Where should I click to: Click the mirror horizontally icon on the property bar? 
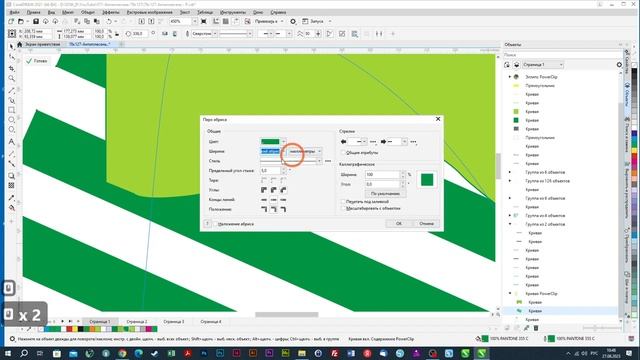165,34
